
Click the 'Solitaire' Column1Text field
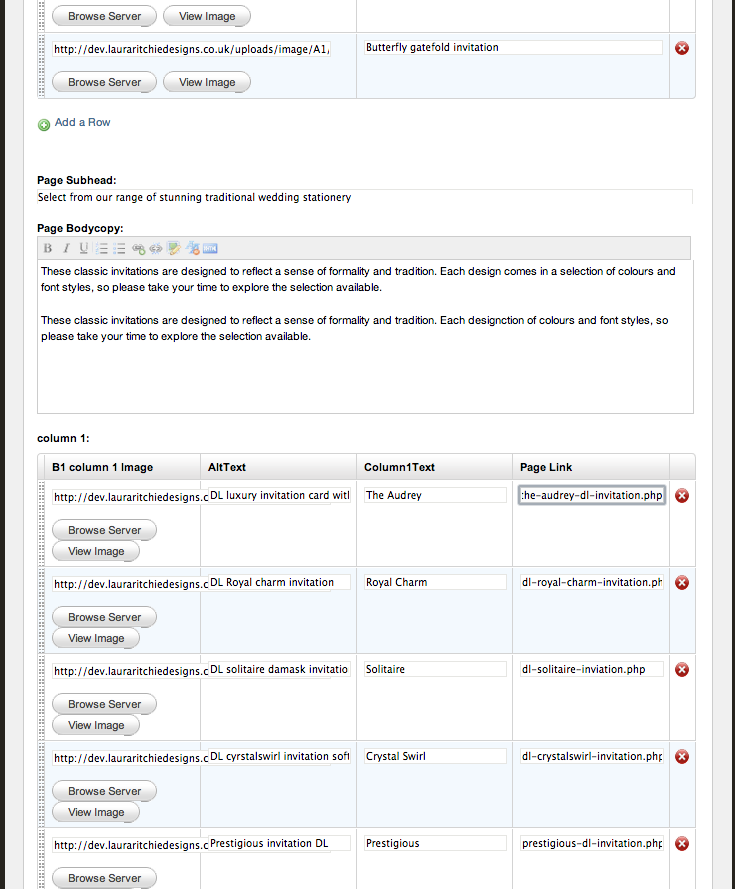click(435, 669)
